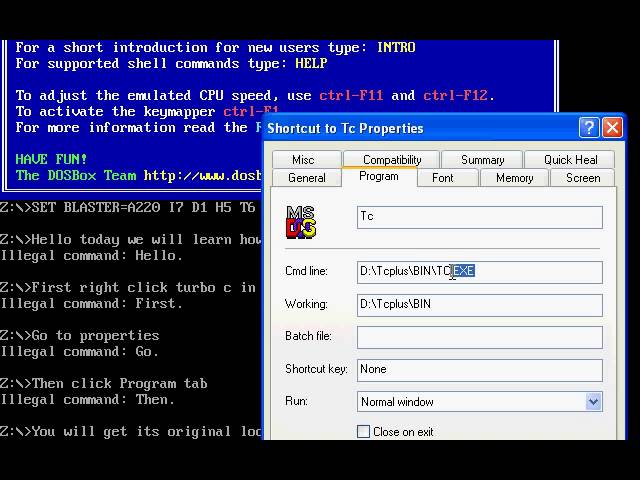The width and height of the screenshot is (640, 480).
Task: Click the red ctrl-F12 text in DOSBox
Action: pyautogui.click(x=455, y=96)
